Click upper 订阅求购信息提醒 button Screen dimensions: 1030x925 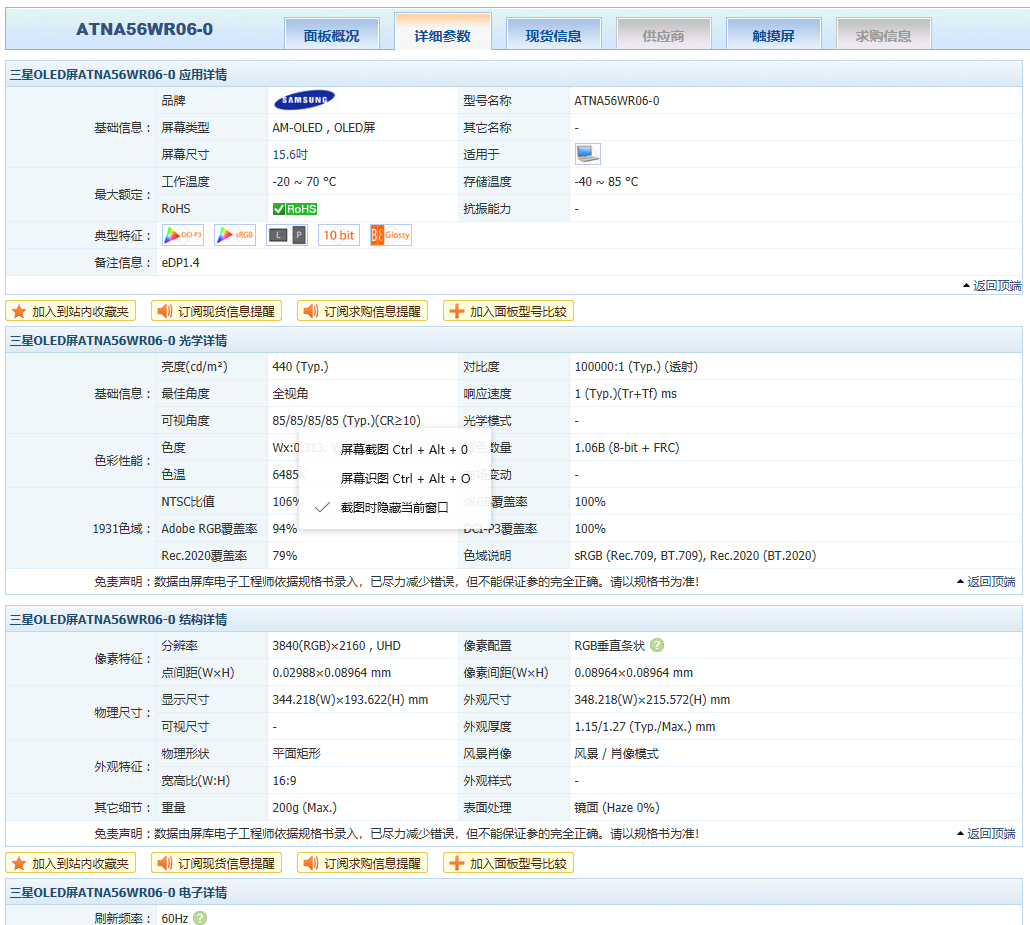pyautogui.click(x=363, y=311)
